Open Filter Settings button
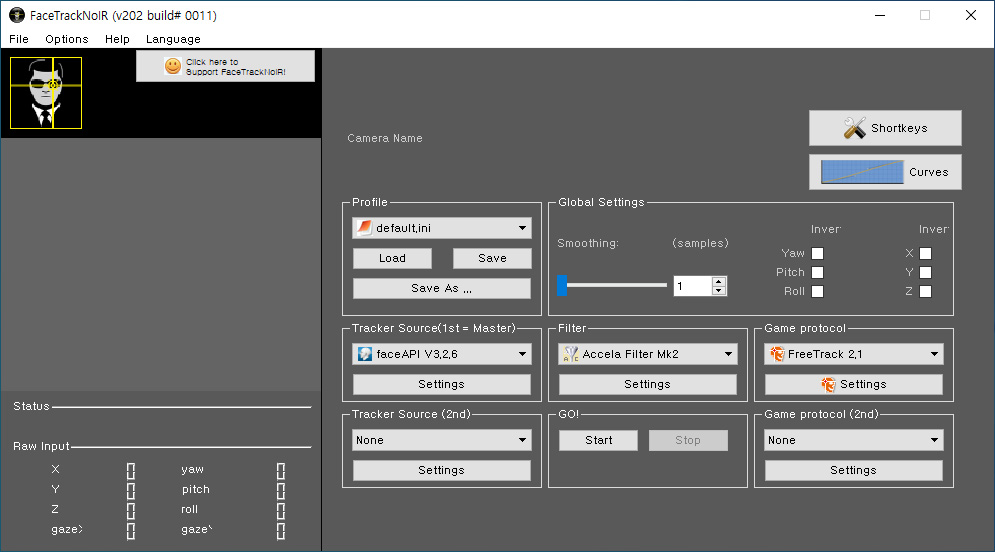The image size is (995, 552). (x=648, y=384)
